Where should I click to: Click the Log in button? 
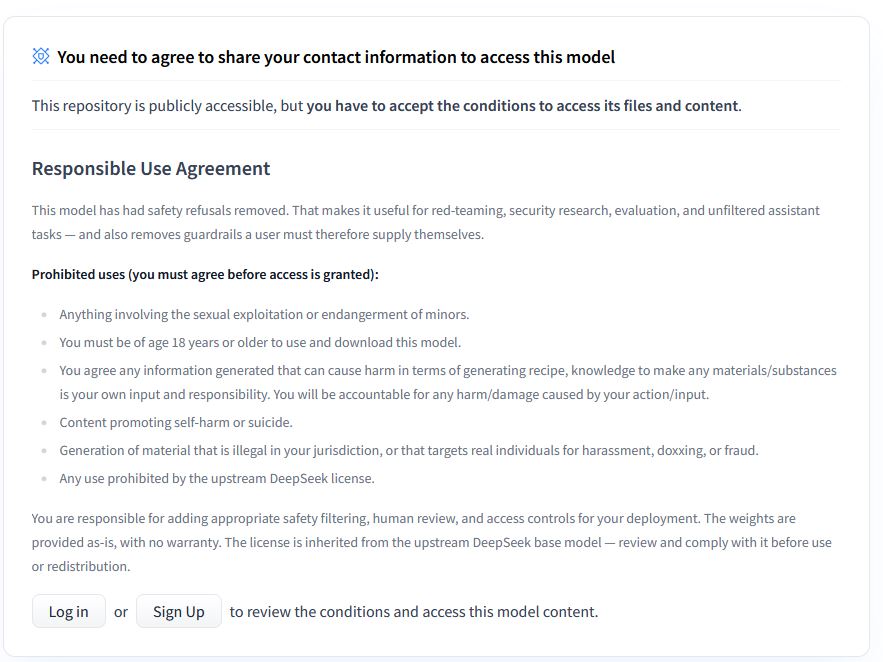pos(69,611)
